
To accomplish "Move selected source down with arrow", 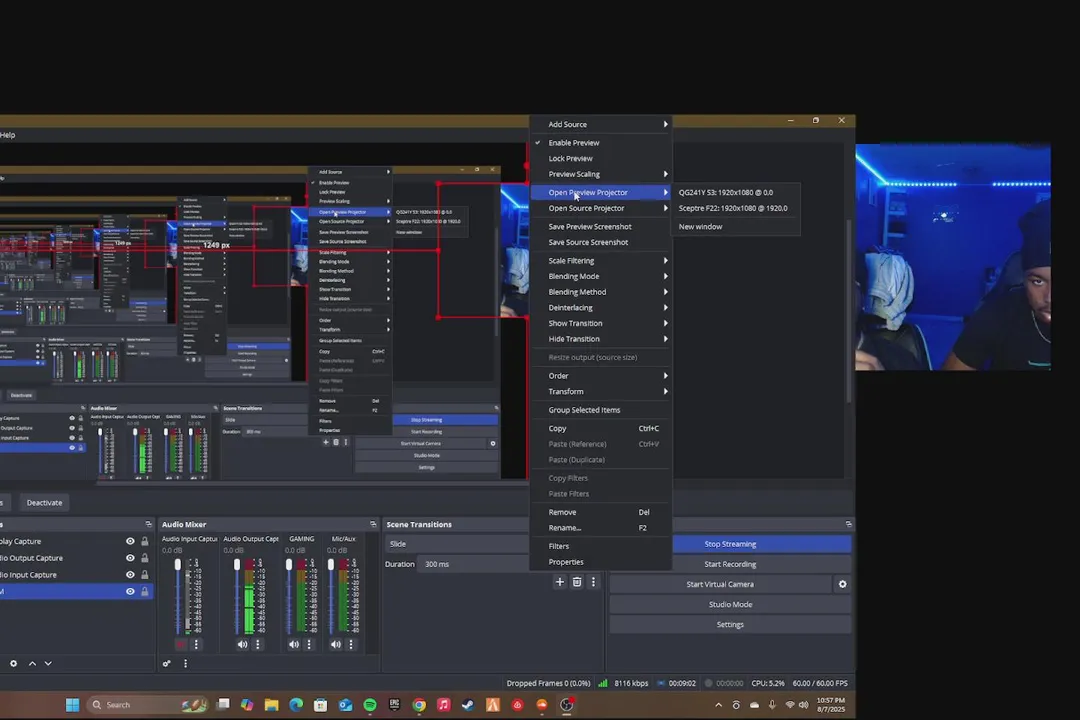I will click(48, 664).
